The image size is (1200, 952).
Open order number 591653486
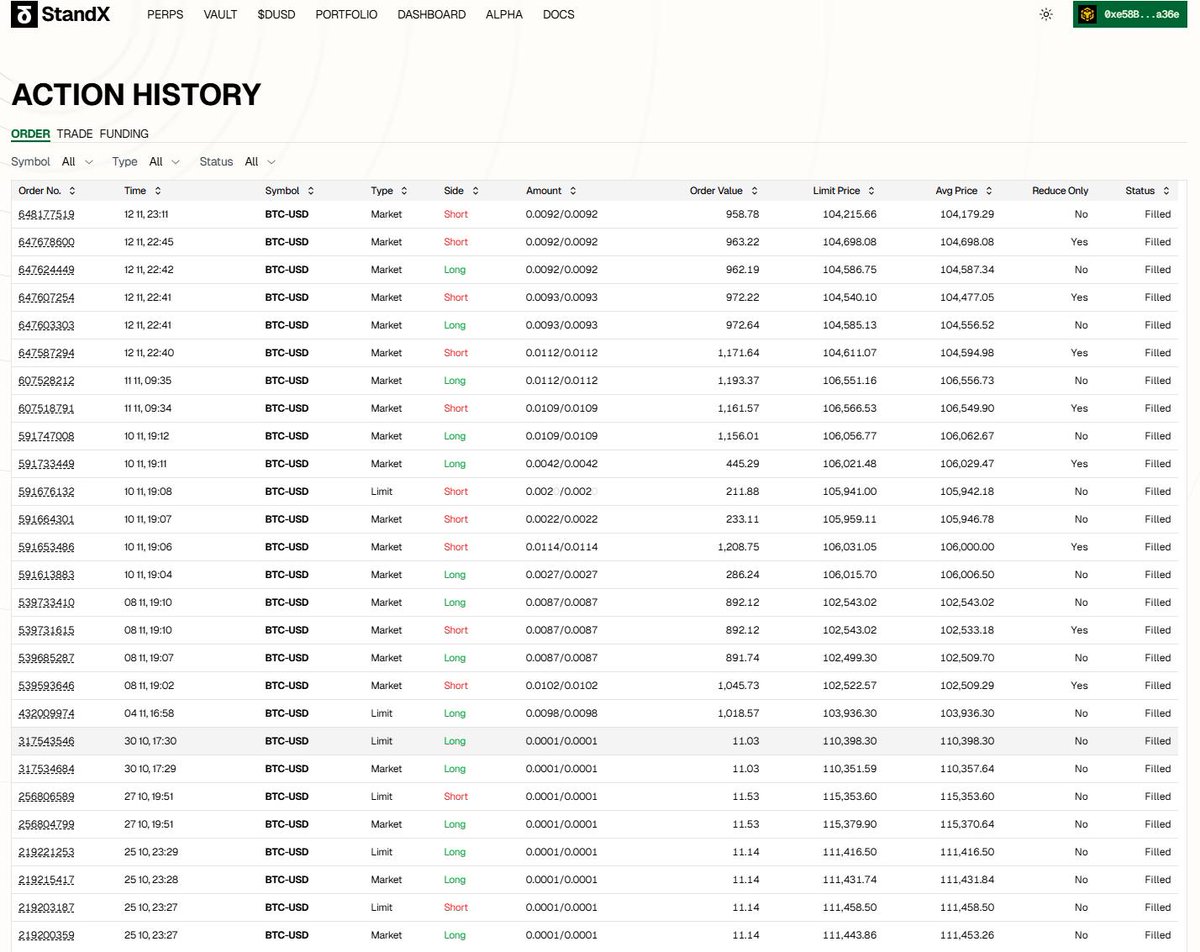click(47, 547)
